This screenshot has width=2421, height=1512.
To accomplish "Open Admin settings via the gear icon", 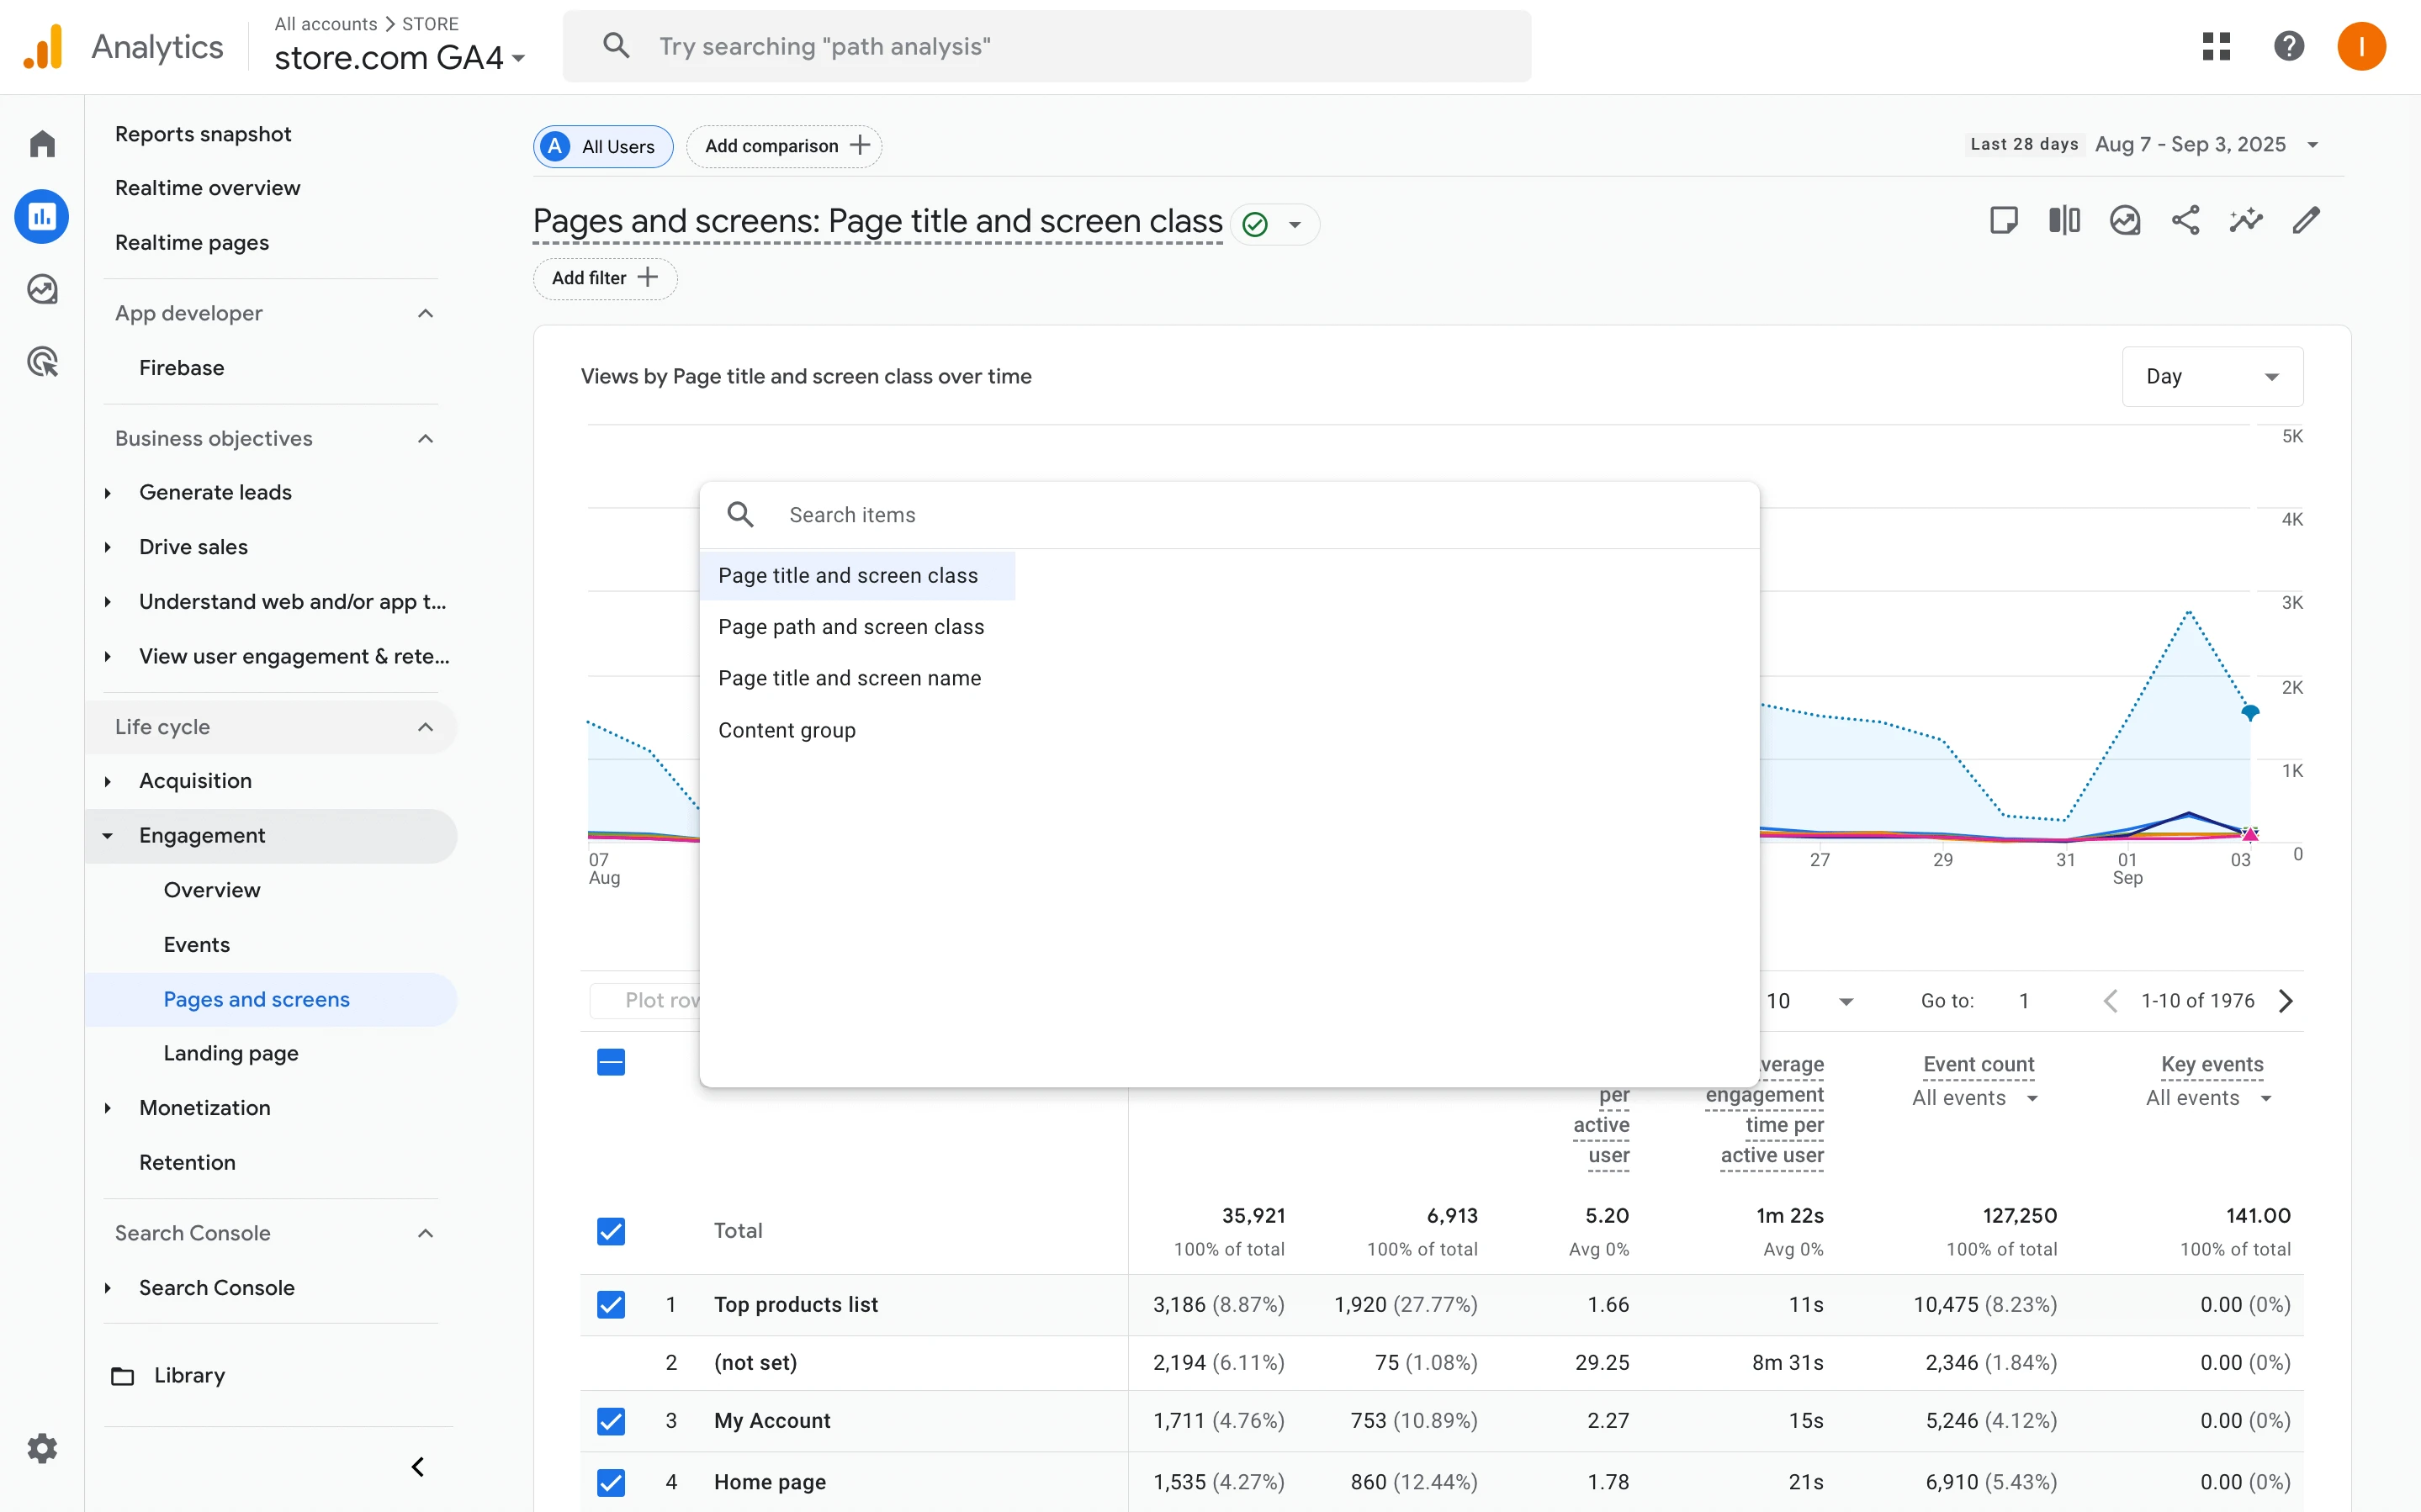I will pyautogui.click(x=43, y=1447).
